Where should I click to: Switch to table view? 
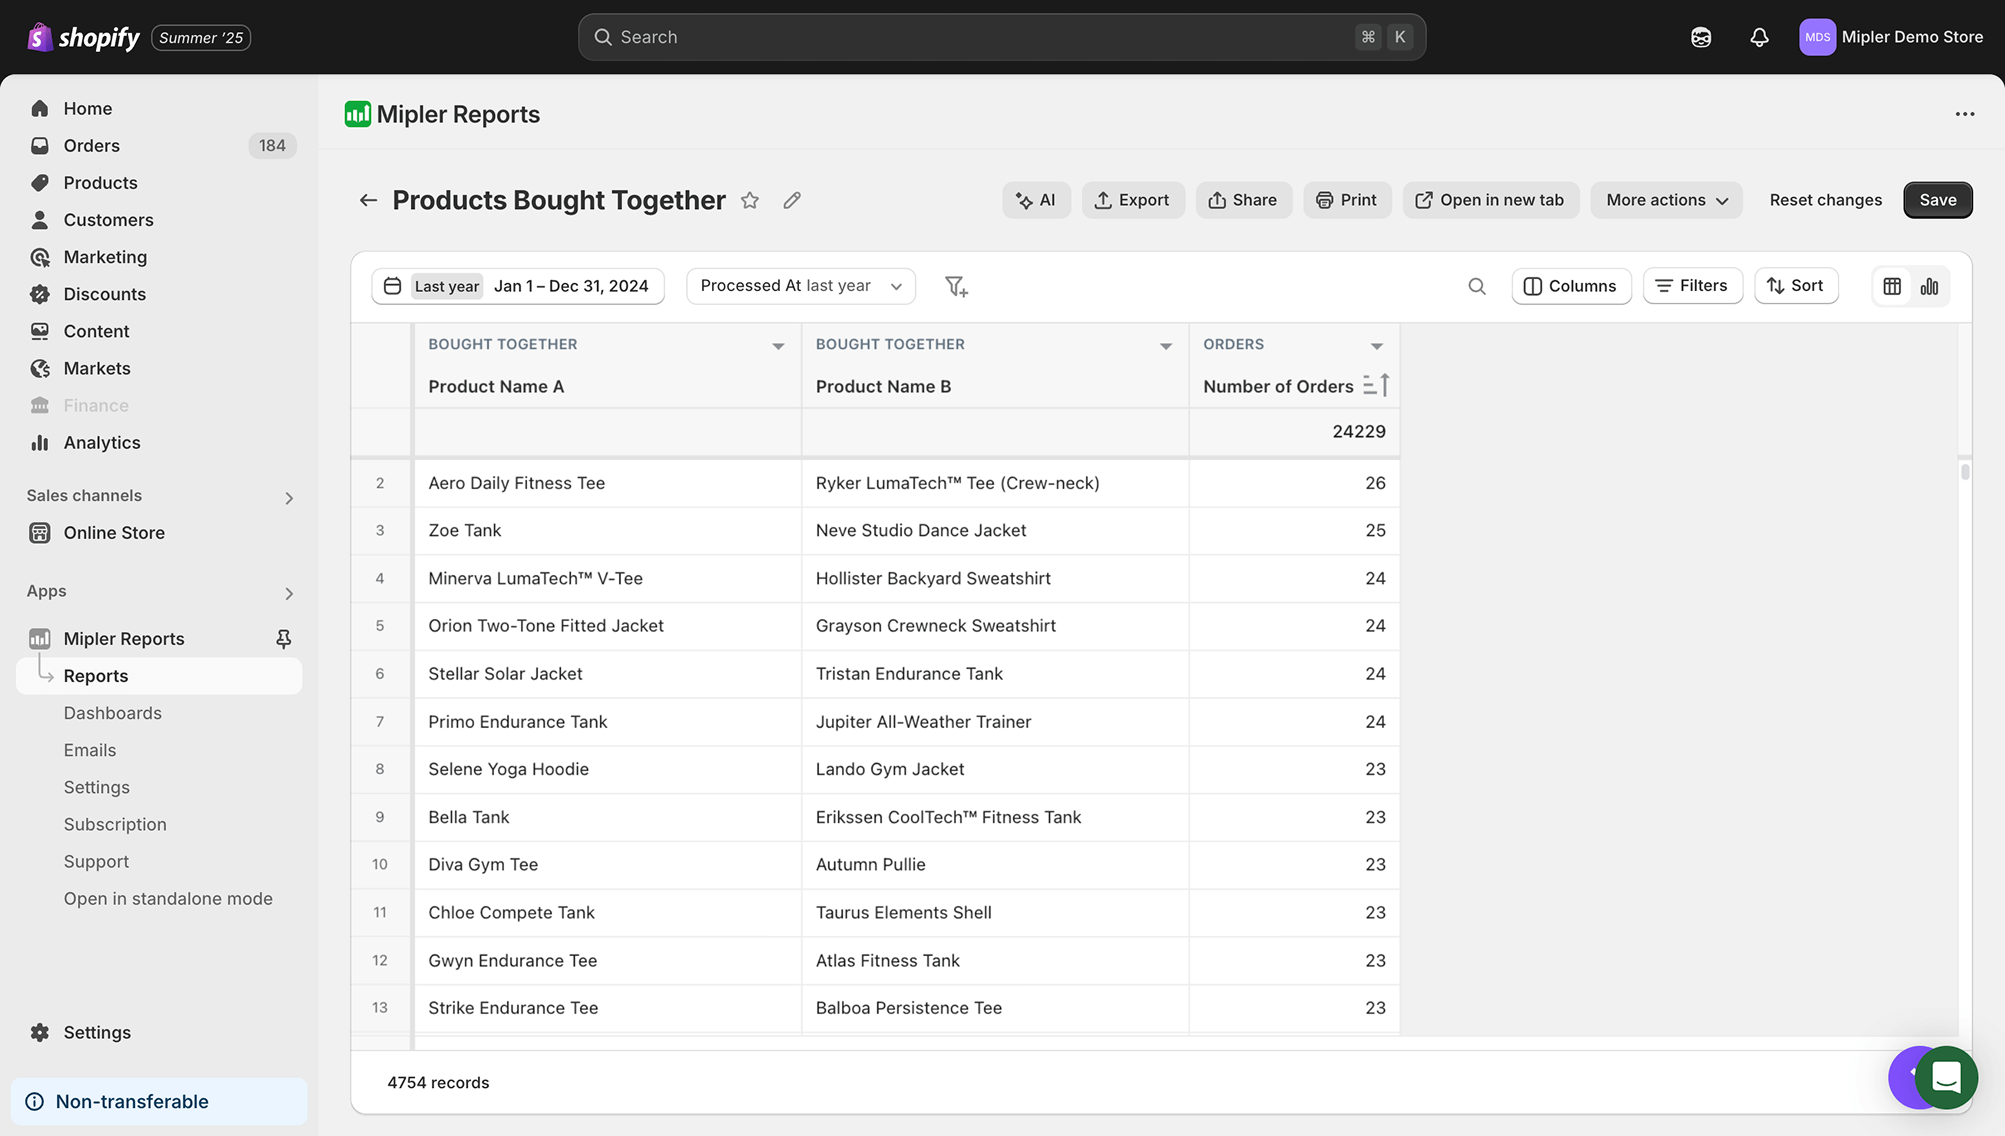point(1892,287)
